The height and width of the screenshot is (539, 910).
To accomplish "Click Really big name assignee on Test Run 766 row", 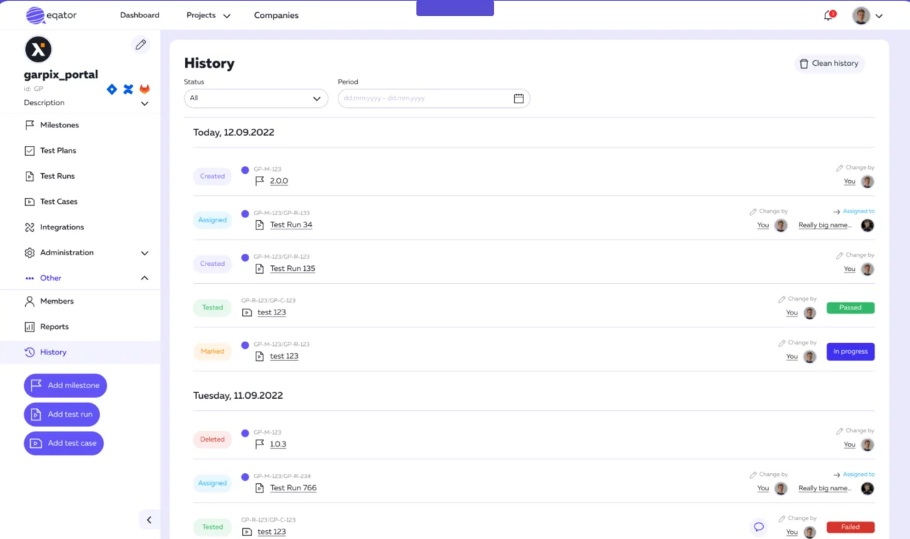I will point(825,489).
